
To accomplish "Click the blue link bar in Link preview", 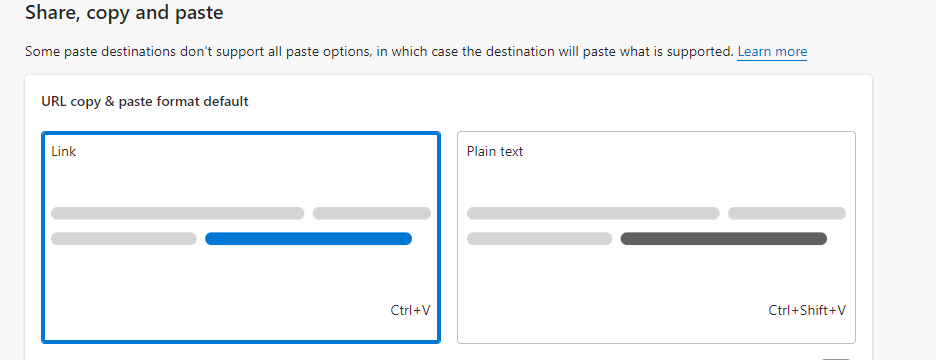I will [309, 239].
